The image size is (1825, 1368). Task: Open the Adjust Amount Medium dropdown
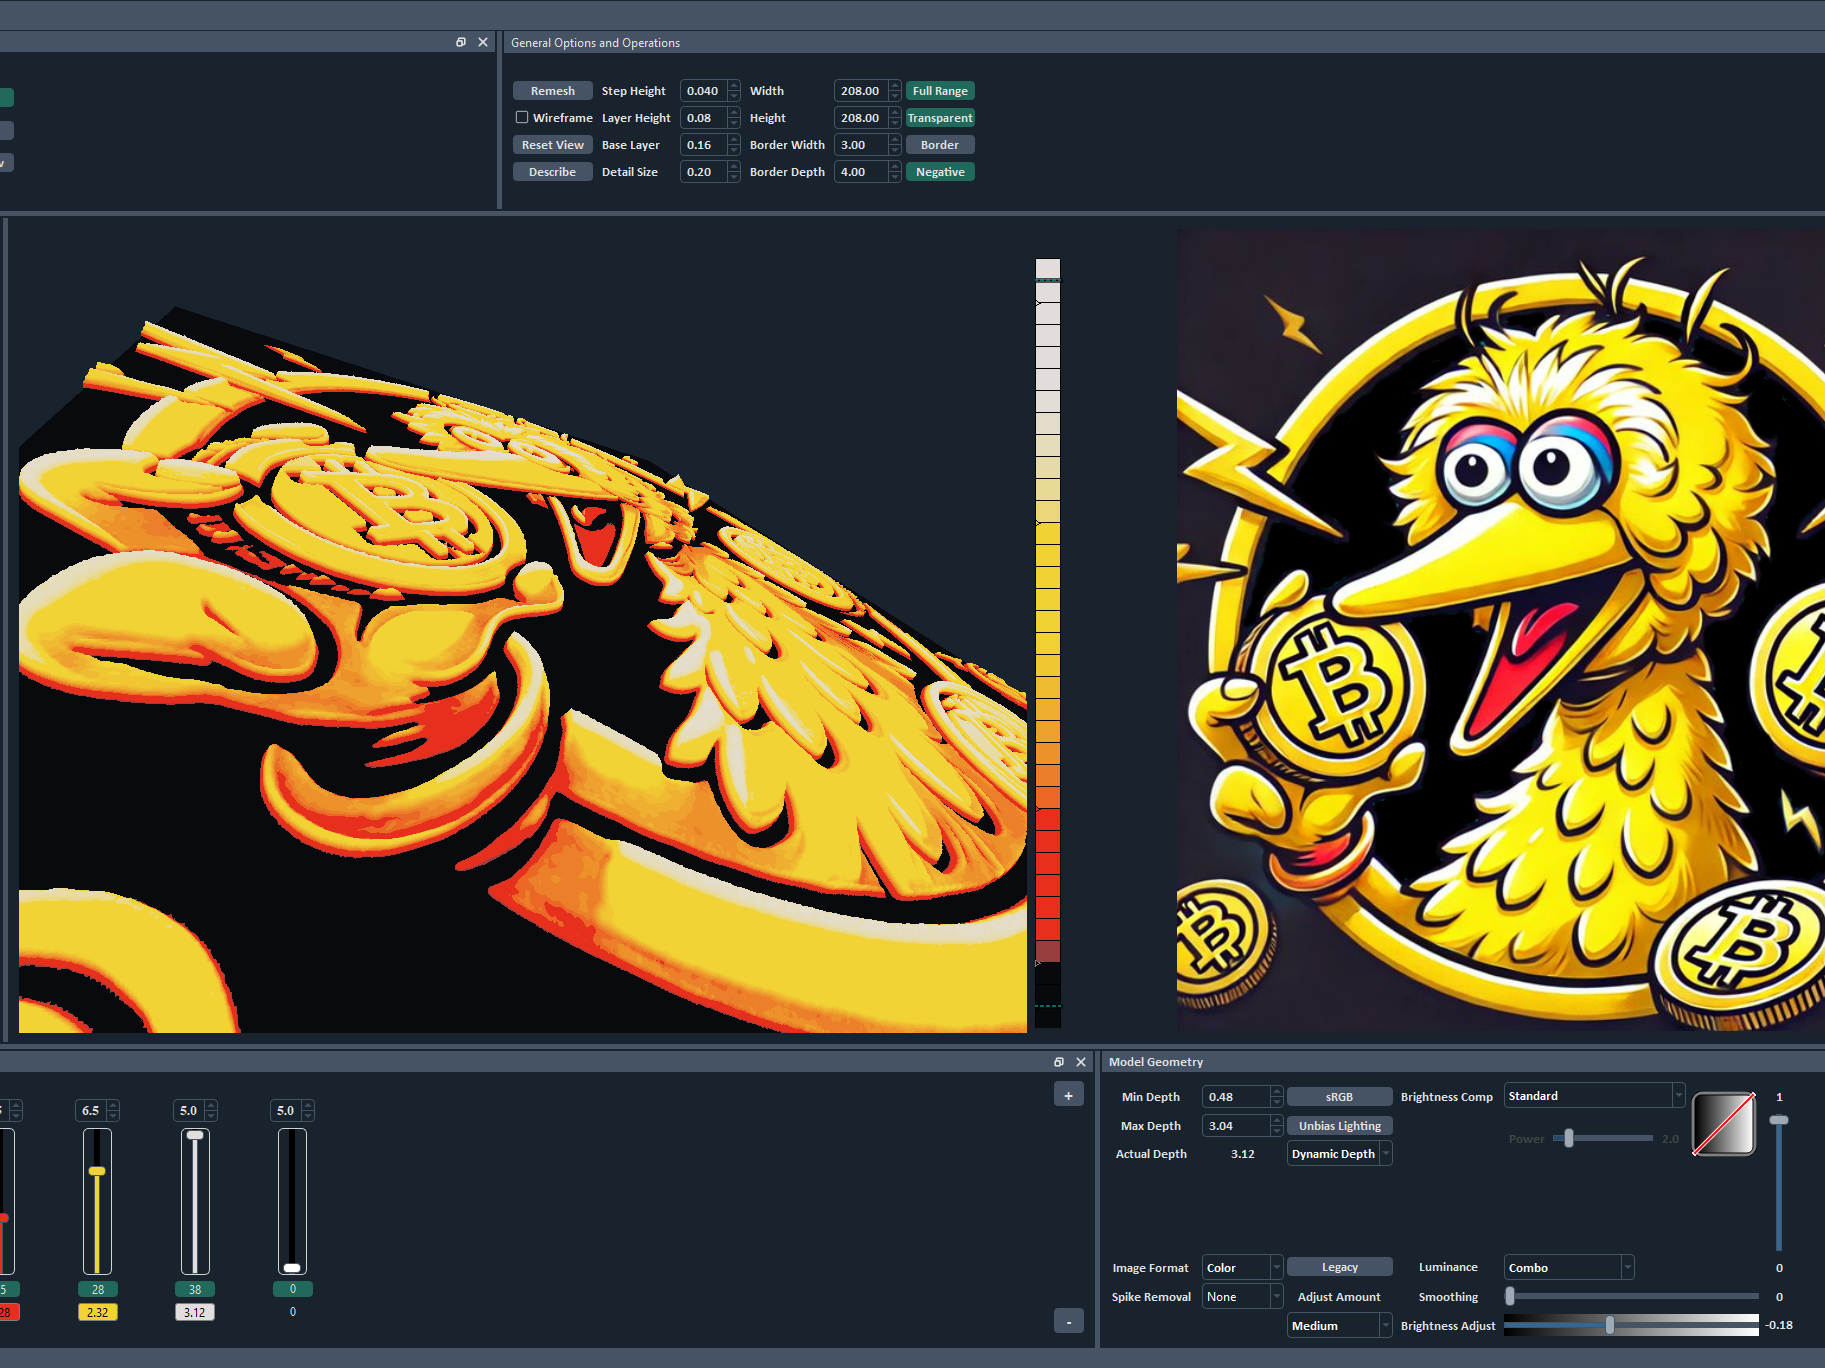[1339, 1326]
